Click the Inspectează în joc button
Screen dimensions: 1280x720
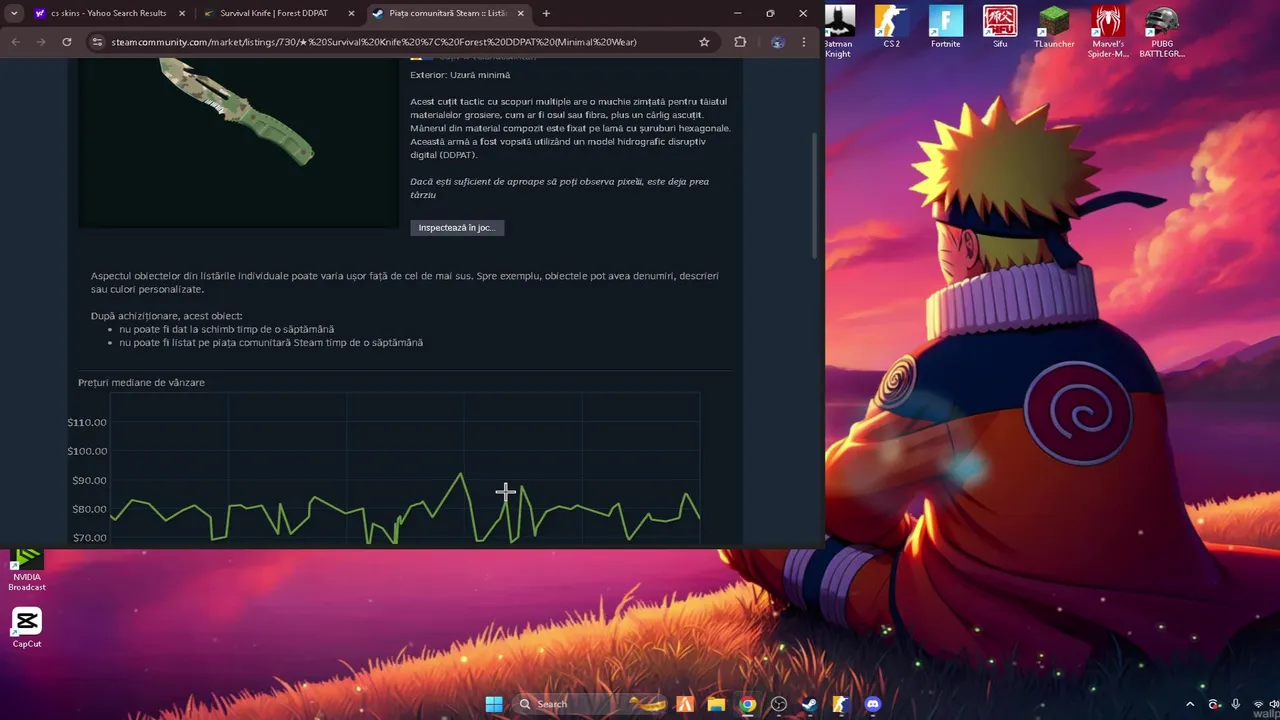457,228
